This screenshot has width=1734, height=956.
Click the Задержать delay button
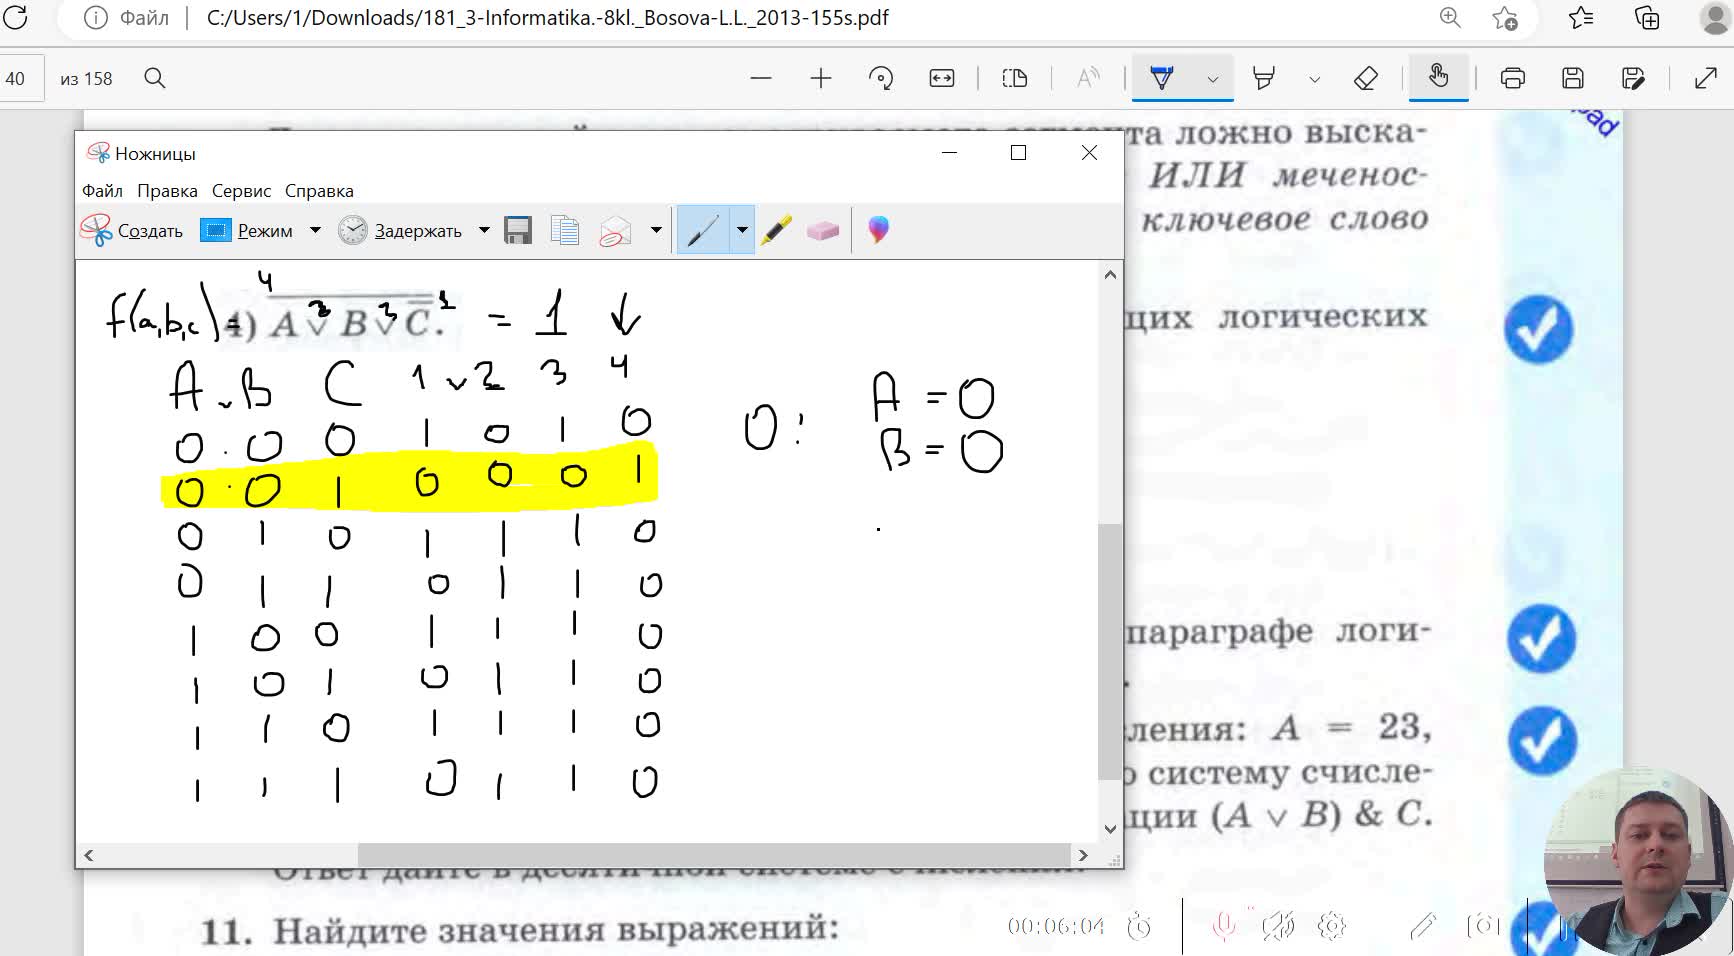coord(400,231)
